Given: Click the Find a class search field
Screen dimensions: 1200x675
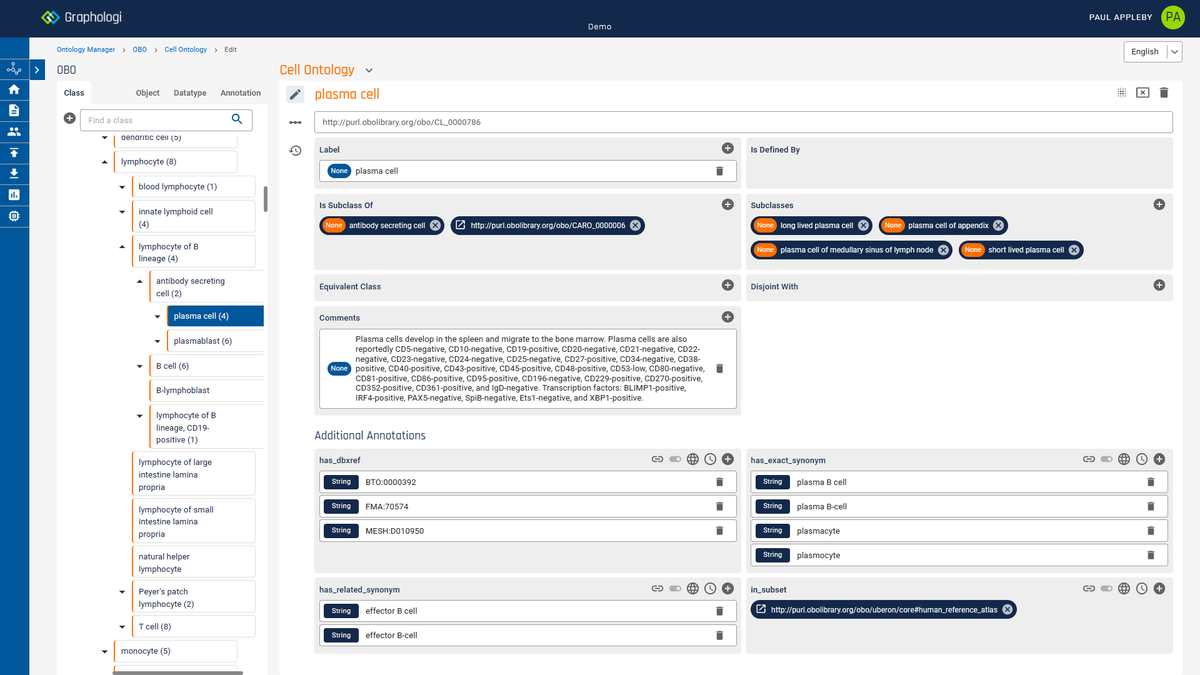Looking at the screenshot, I should tap(155, 120).
